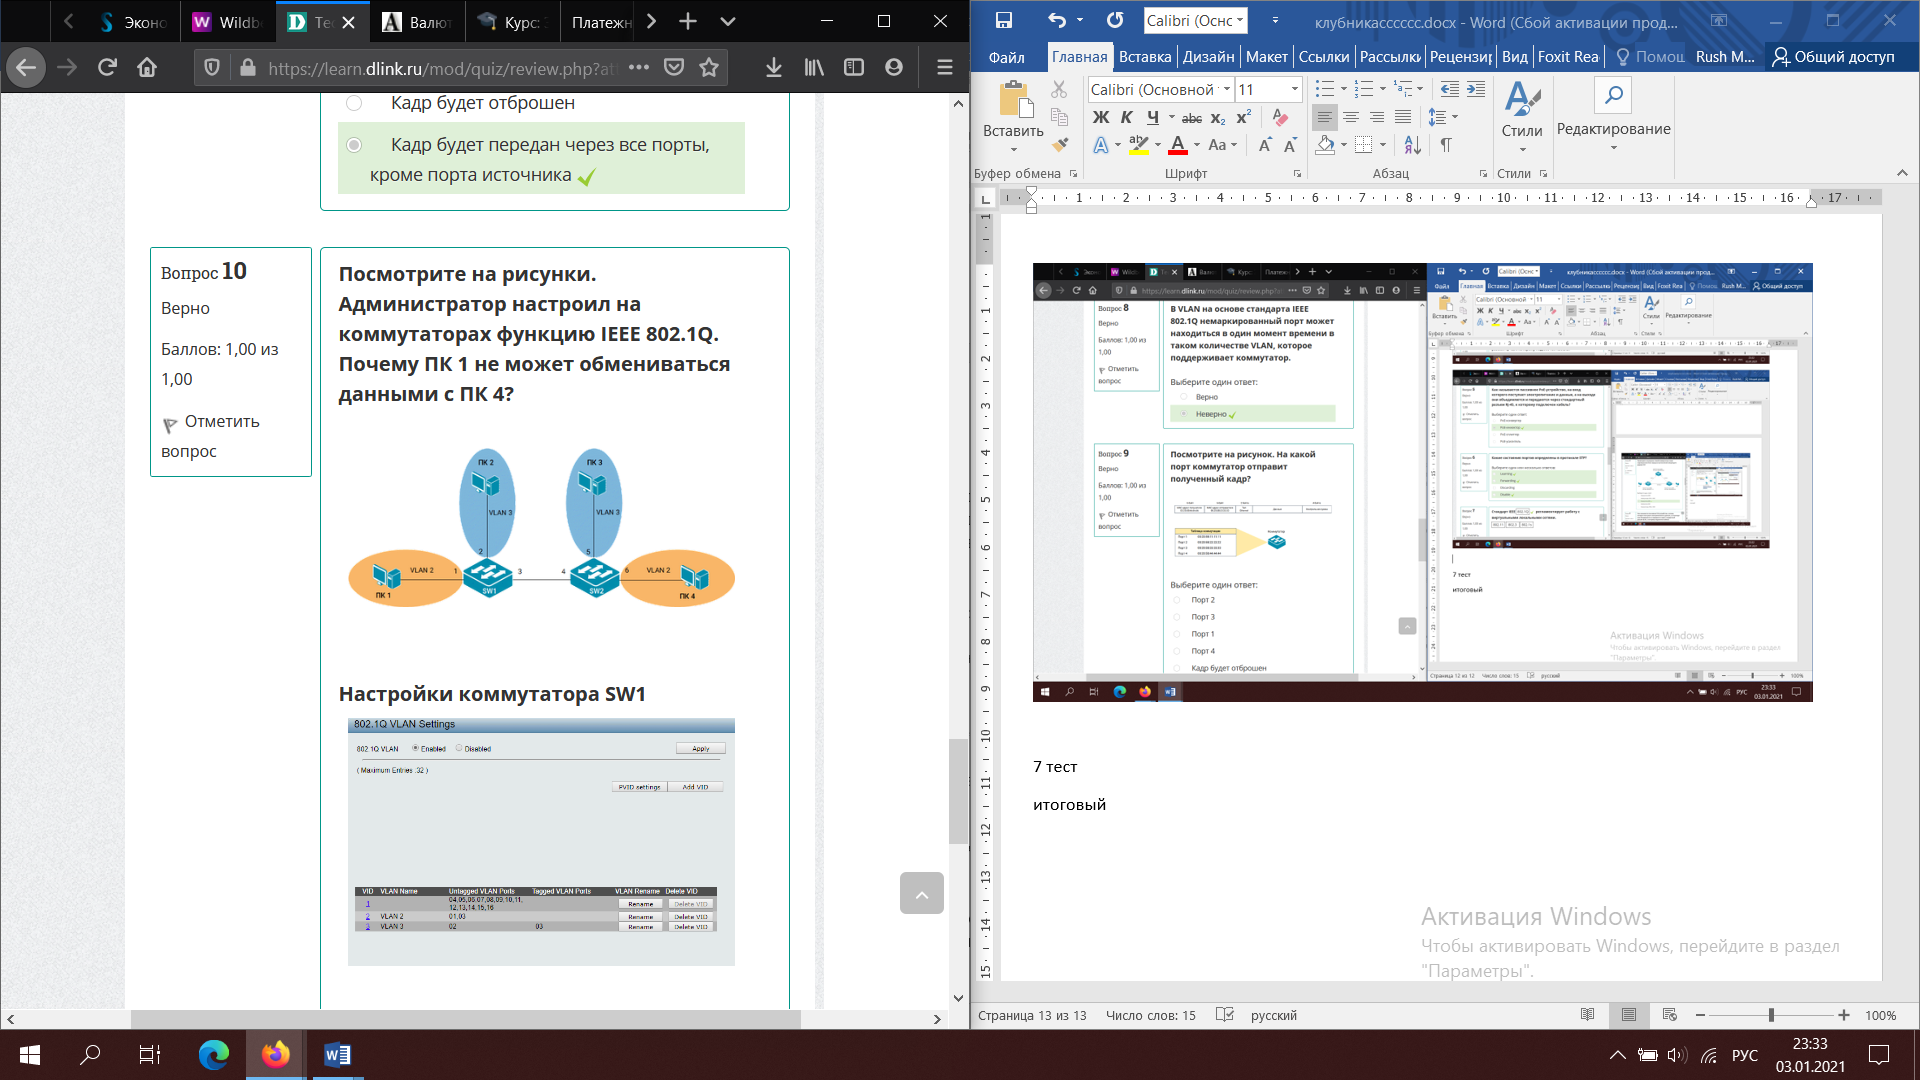
Task: Open Firefox hamburger menu
Action: tap(944, 67)
